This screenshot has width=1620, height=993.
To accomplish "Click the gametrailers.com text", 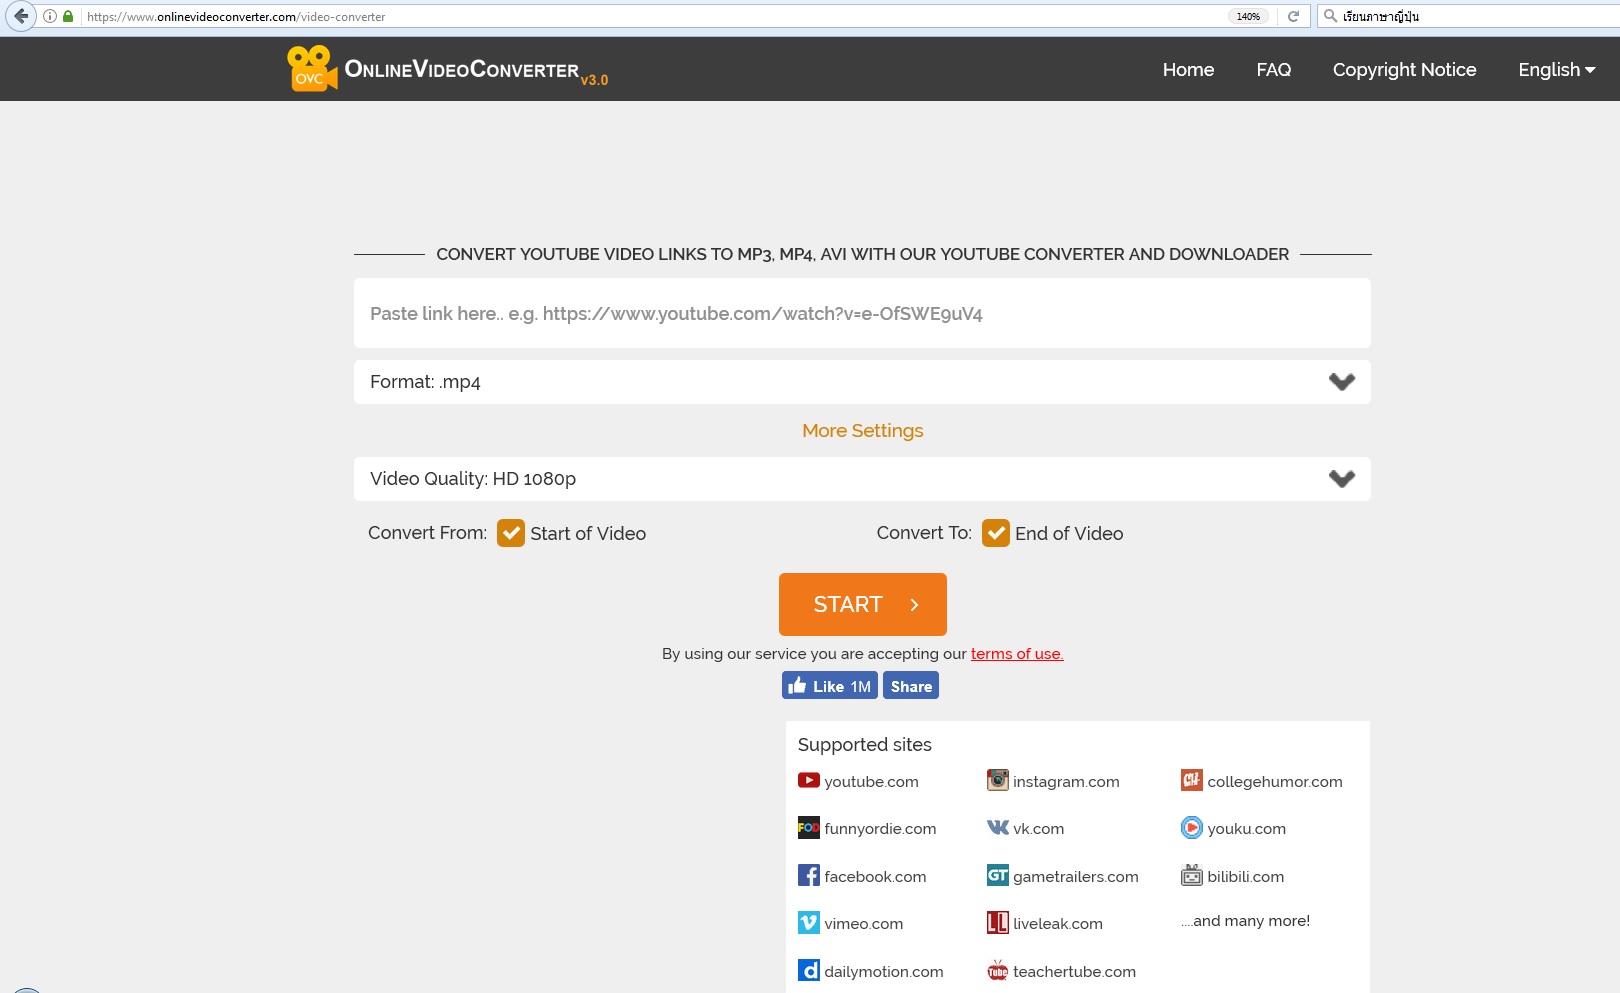I will point(1075,877).
